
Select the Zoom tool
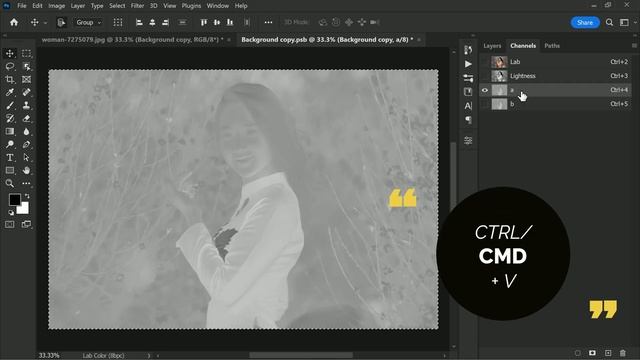click(10, 183)
